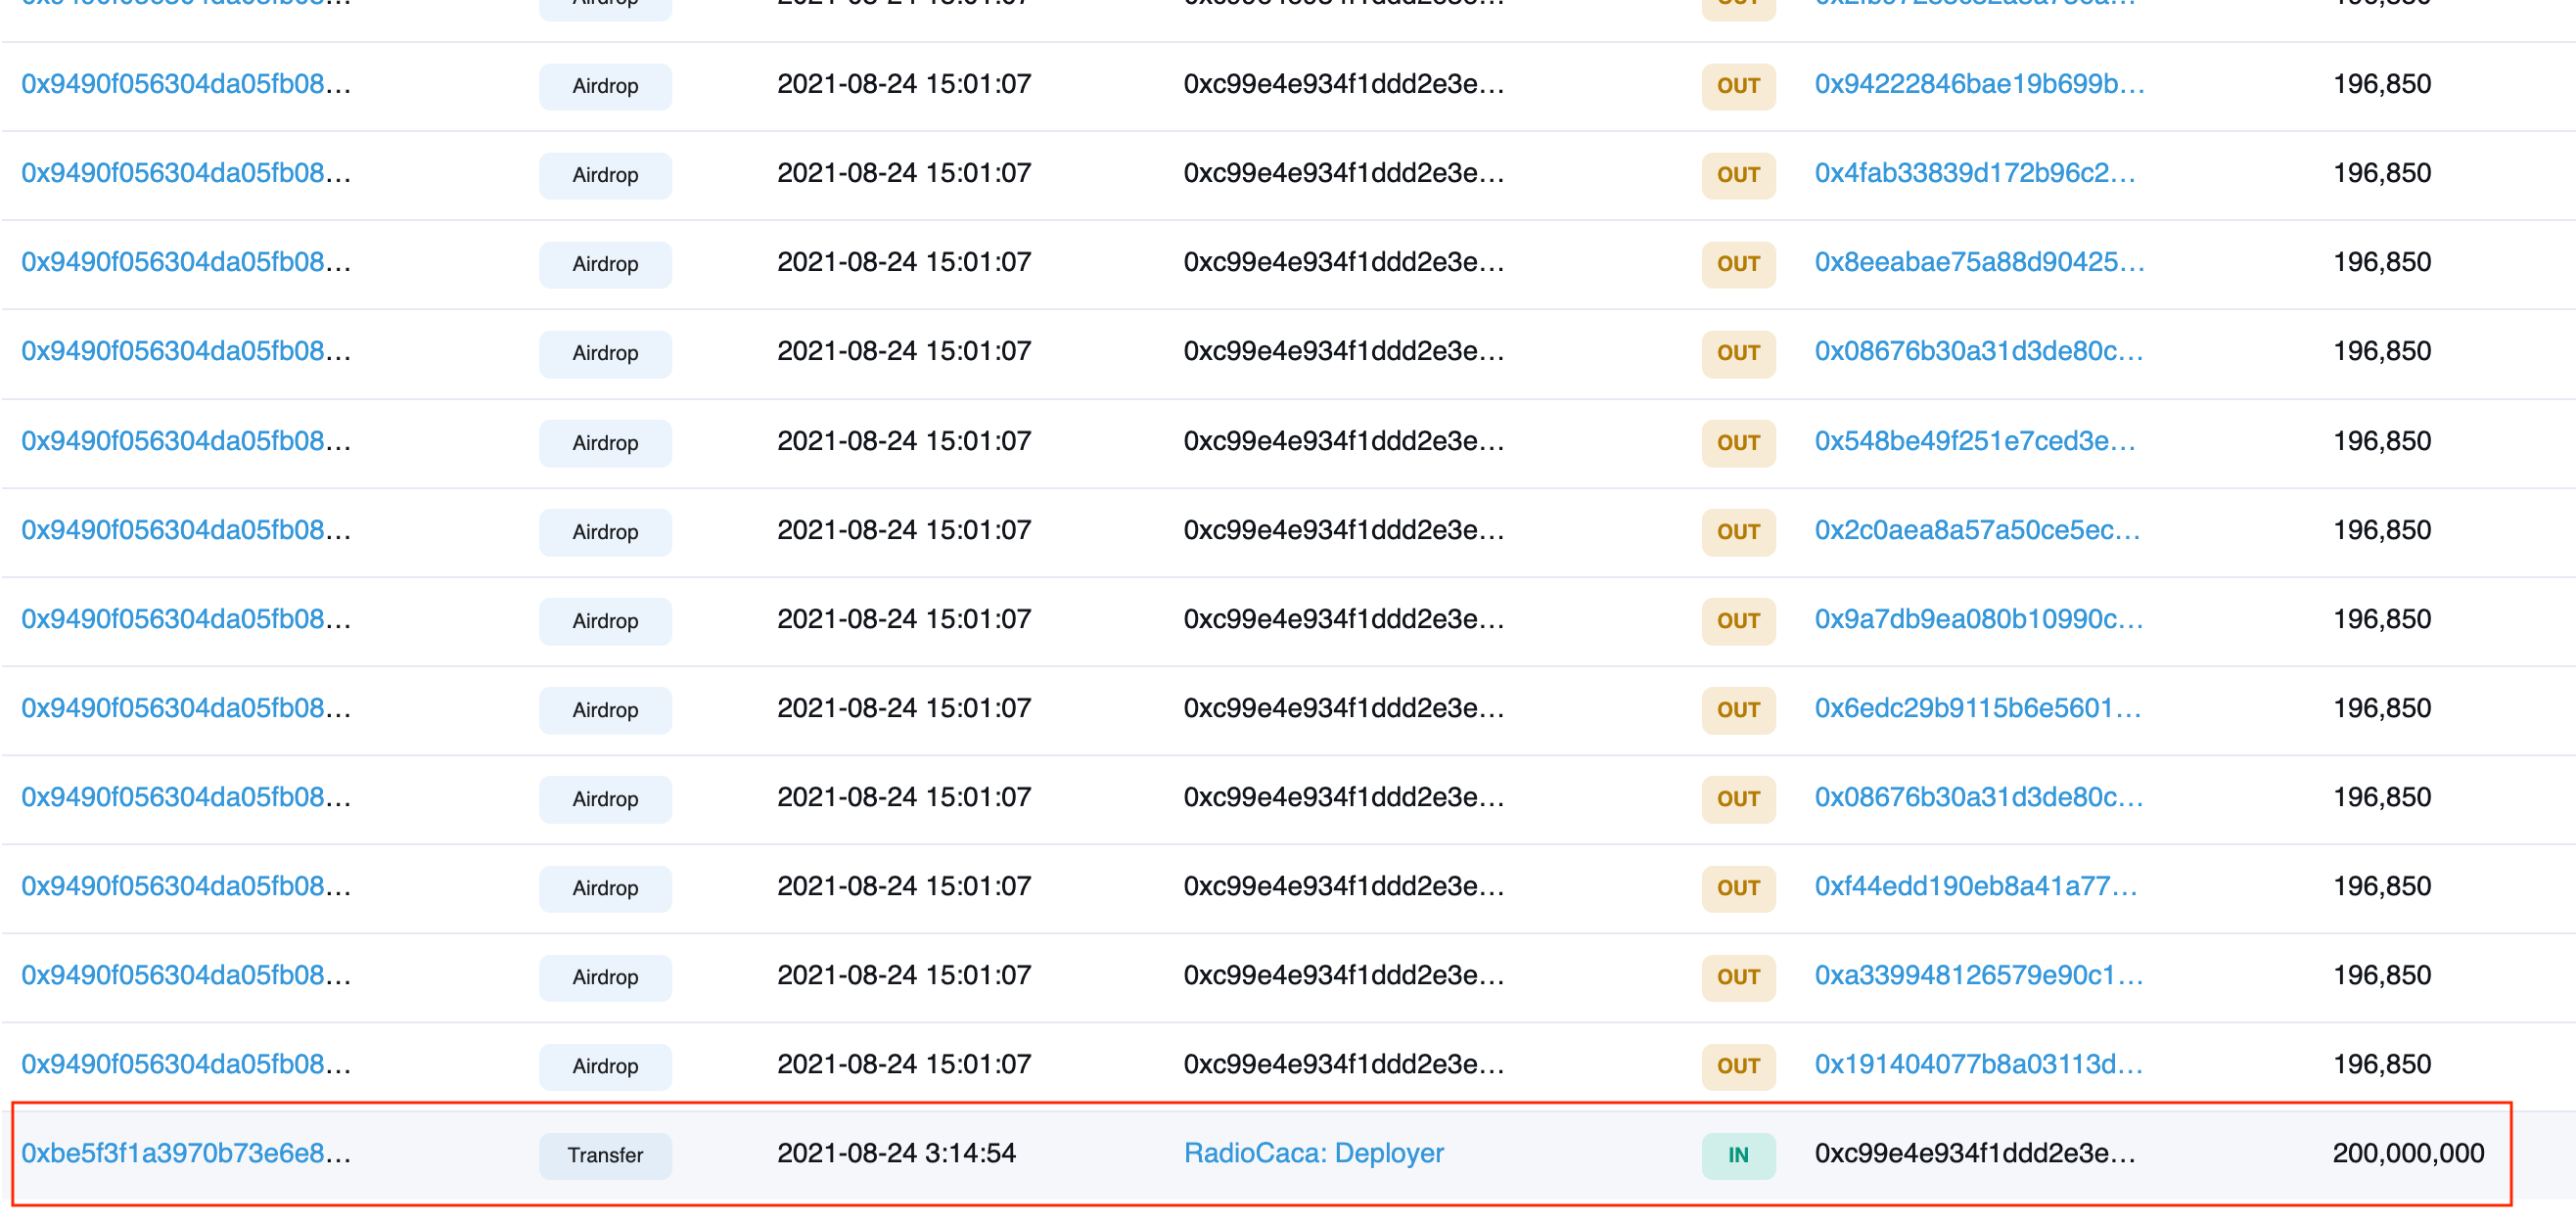The height and width of the screenshot is (1221, 2576).
Task: Click the green IN direction badge
Action: (x=1737, y=1155)
